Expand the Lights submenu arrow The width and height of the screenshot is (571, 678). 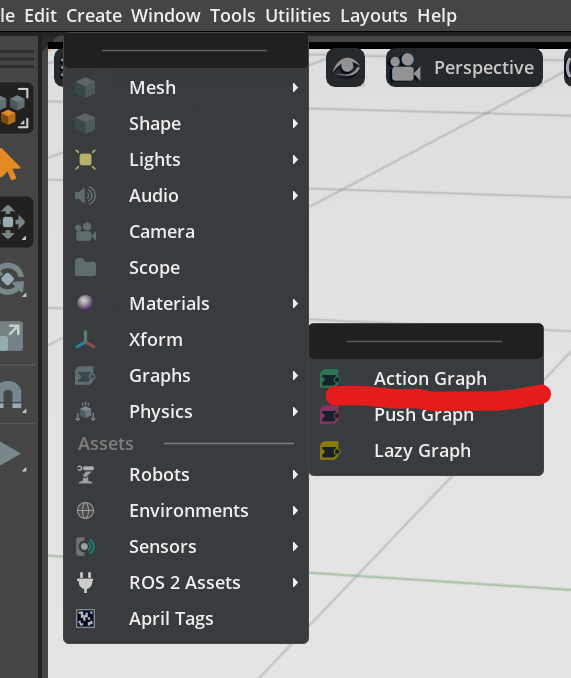(x=295, y=160)
